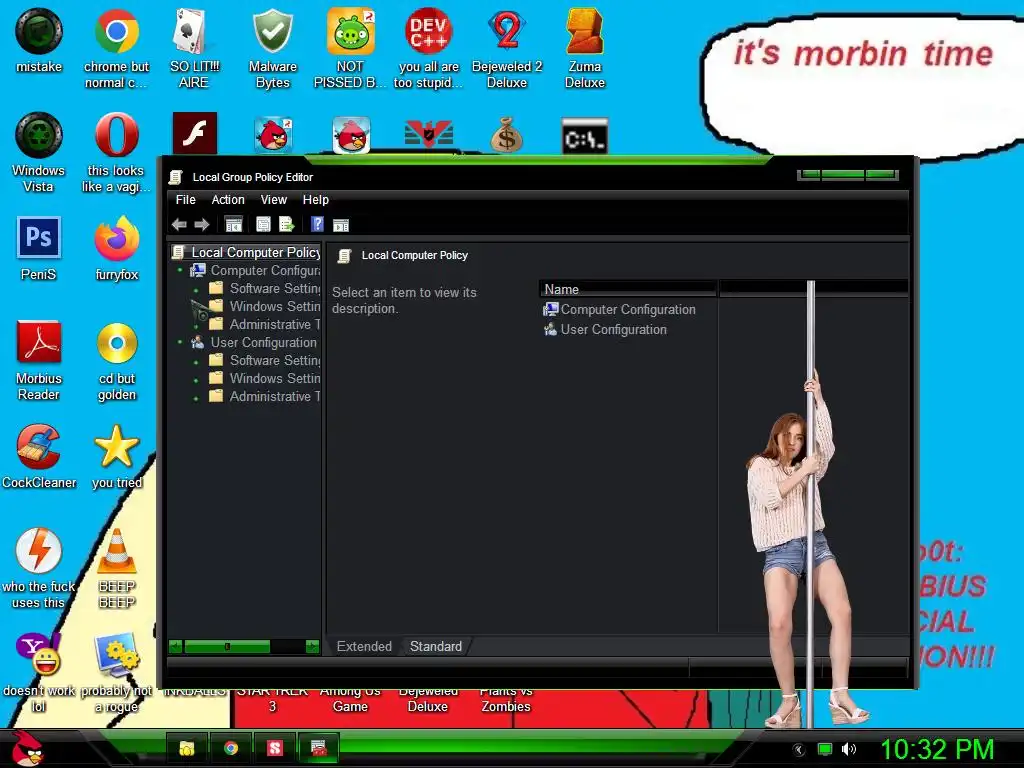Open Help with the blue question mark icon
The width and height of the screenshot is (1024, 768).
point(317,225)
